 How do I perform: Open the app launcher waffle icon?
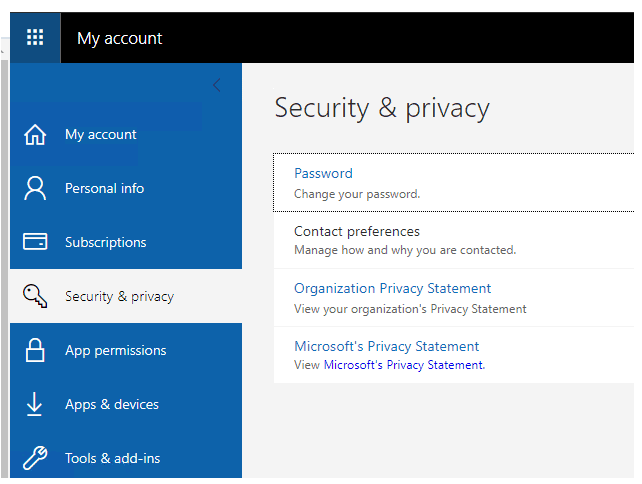pyautogui.click(x=35, y=37)
